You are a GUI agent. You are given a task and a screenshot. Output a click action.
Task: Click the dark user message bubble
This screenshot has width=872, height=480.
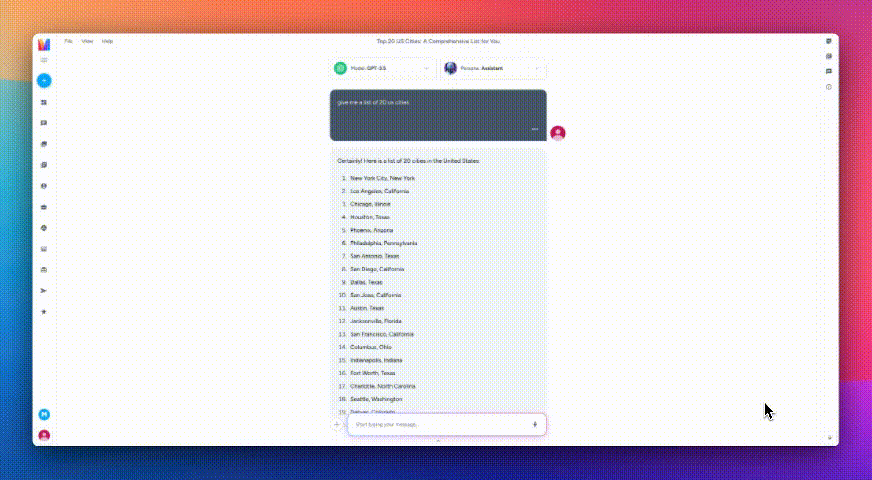click(x=438, y=115)
